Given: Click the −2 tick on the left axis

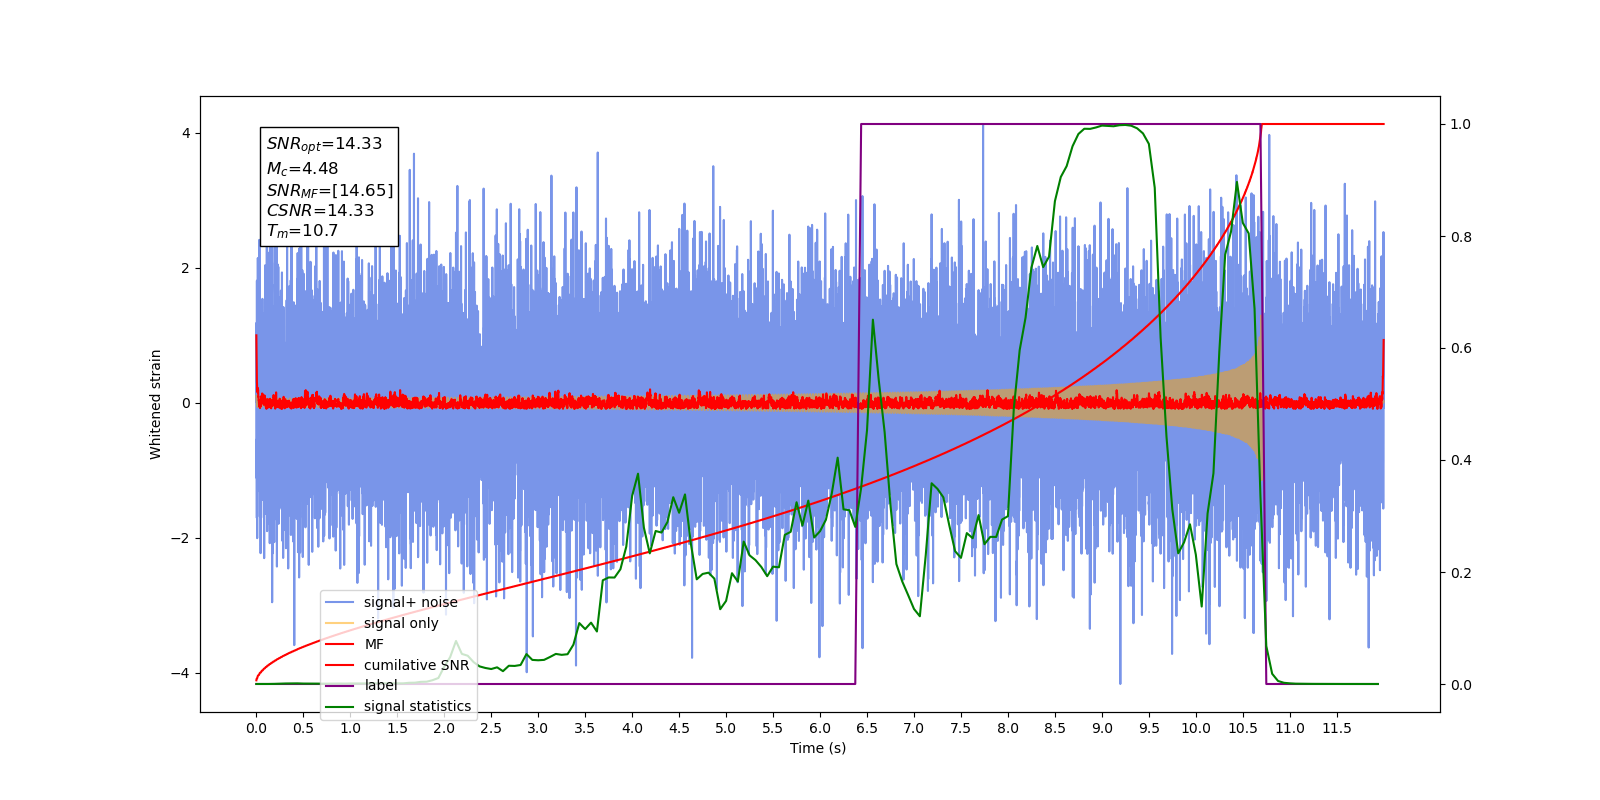Looking at the screenshot, I should 181,538.
